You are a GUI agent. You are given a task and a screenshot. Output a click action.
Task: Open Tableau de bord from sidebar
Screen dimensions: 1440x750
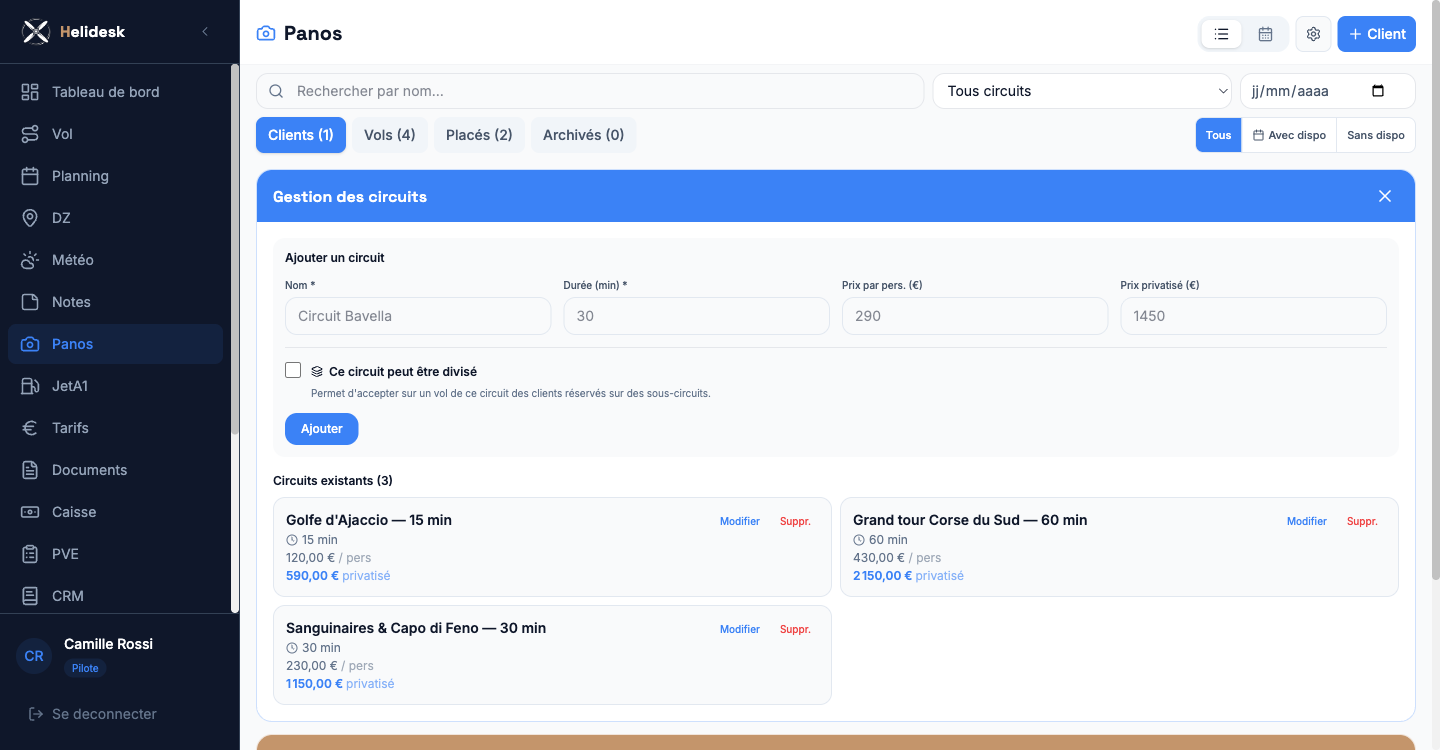pyautogui.click(x=115, y=92)
